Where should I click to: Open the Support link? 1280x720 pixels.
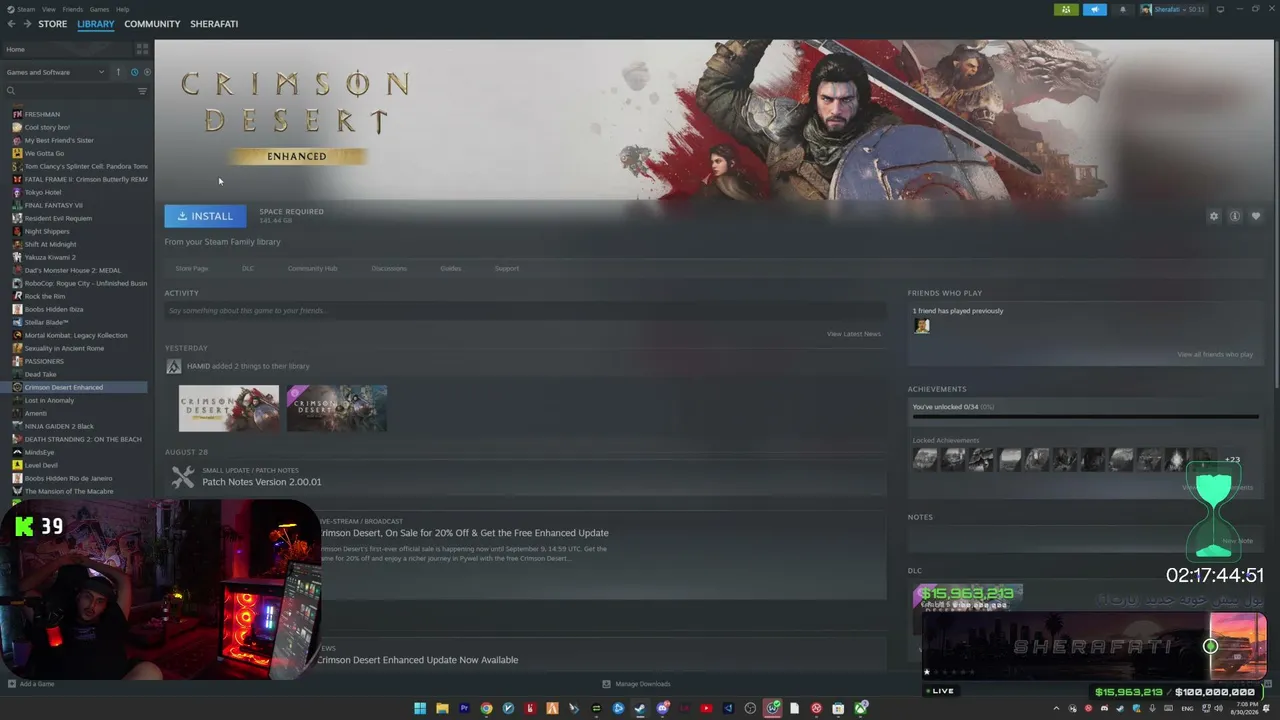tap(507, 268)
